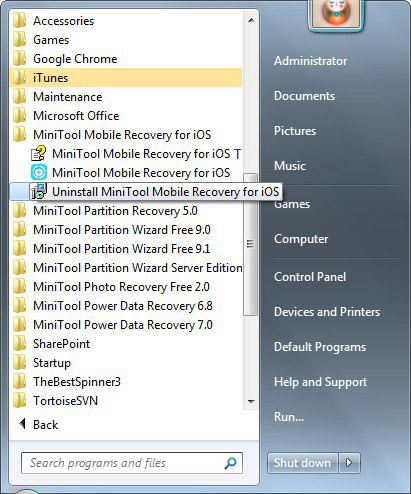
Task: Open Control Panel
Action: pos(310,277)
